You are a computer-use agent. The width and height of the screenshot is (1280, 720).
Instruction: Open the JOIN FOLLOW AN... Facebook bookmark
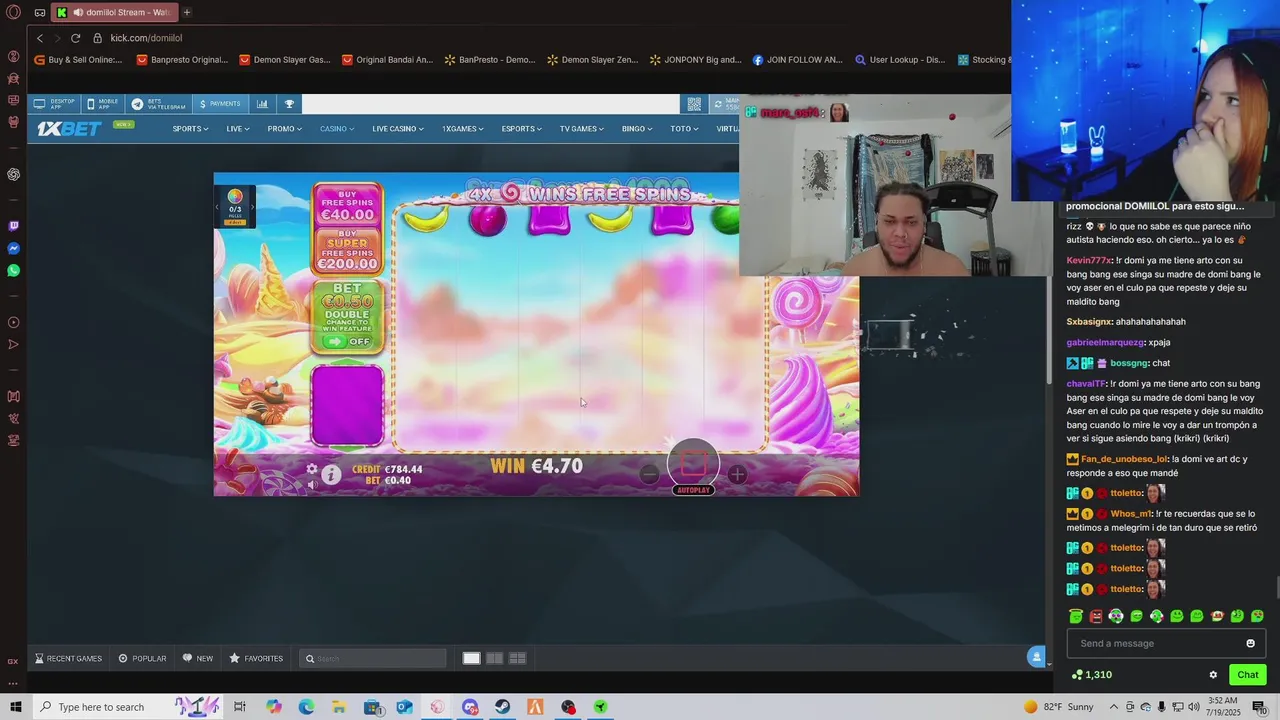(797, 60)
